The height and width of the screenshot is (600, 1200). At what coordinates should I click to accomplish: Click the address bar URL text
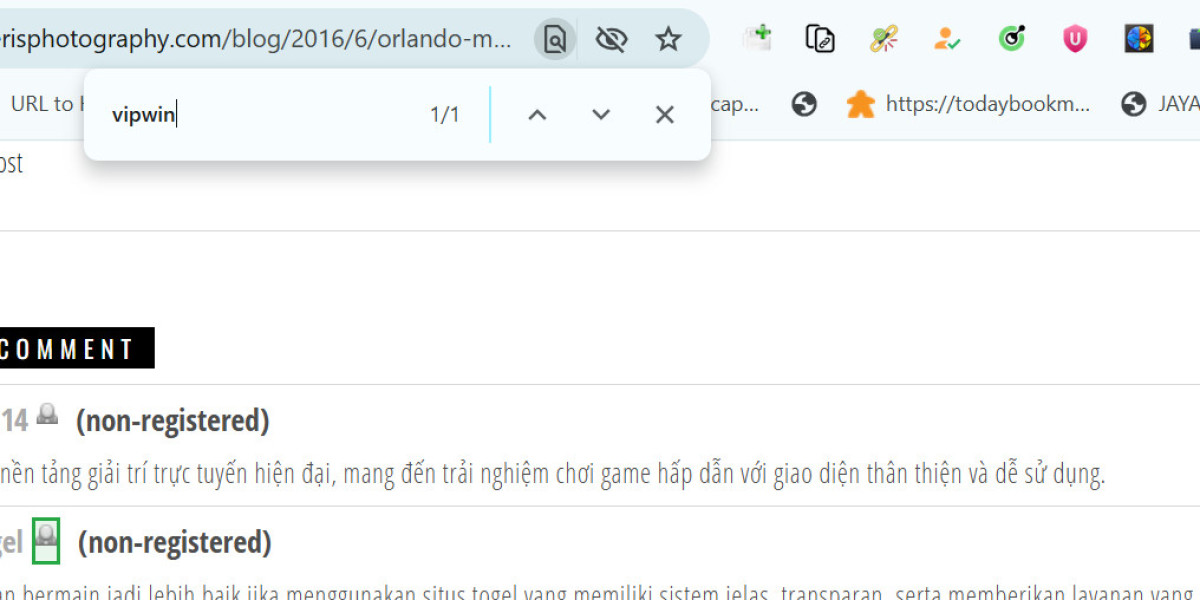(x=256, y=40)
